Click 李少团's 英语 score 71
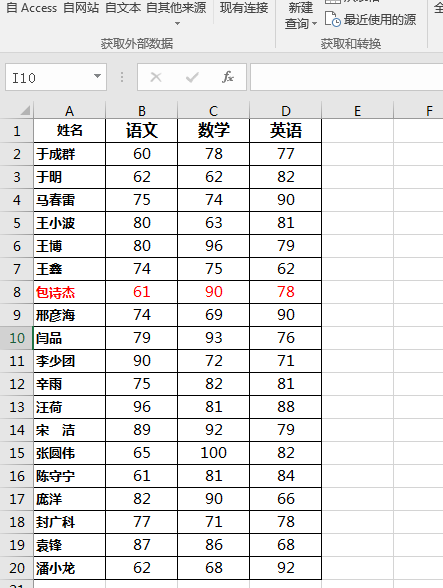 [x=285, y=361]
